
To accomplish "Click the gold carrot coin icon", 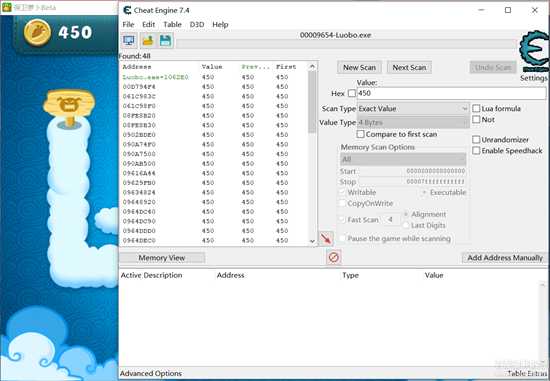I will point(37,33).
